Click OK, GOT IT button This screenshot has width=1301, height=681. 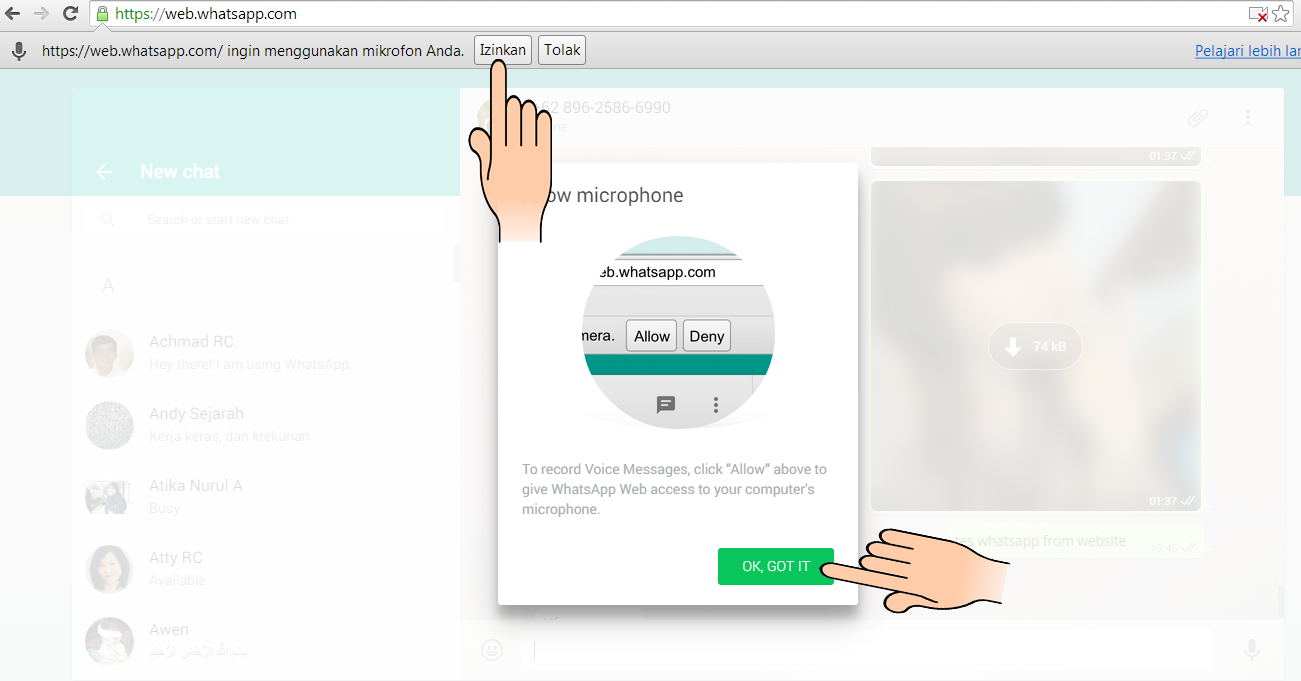click(x=775, y=566)
